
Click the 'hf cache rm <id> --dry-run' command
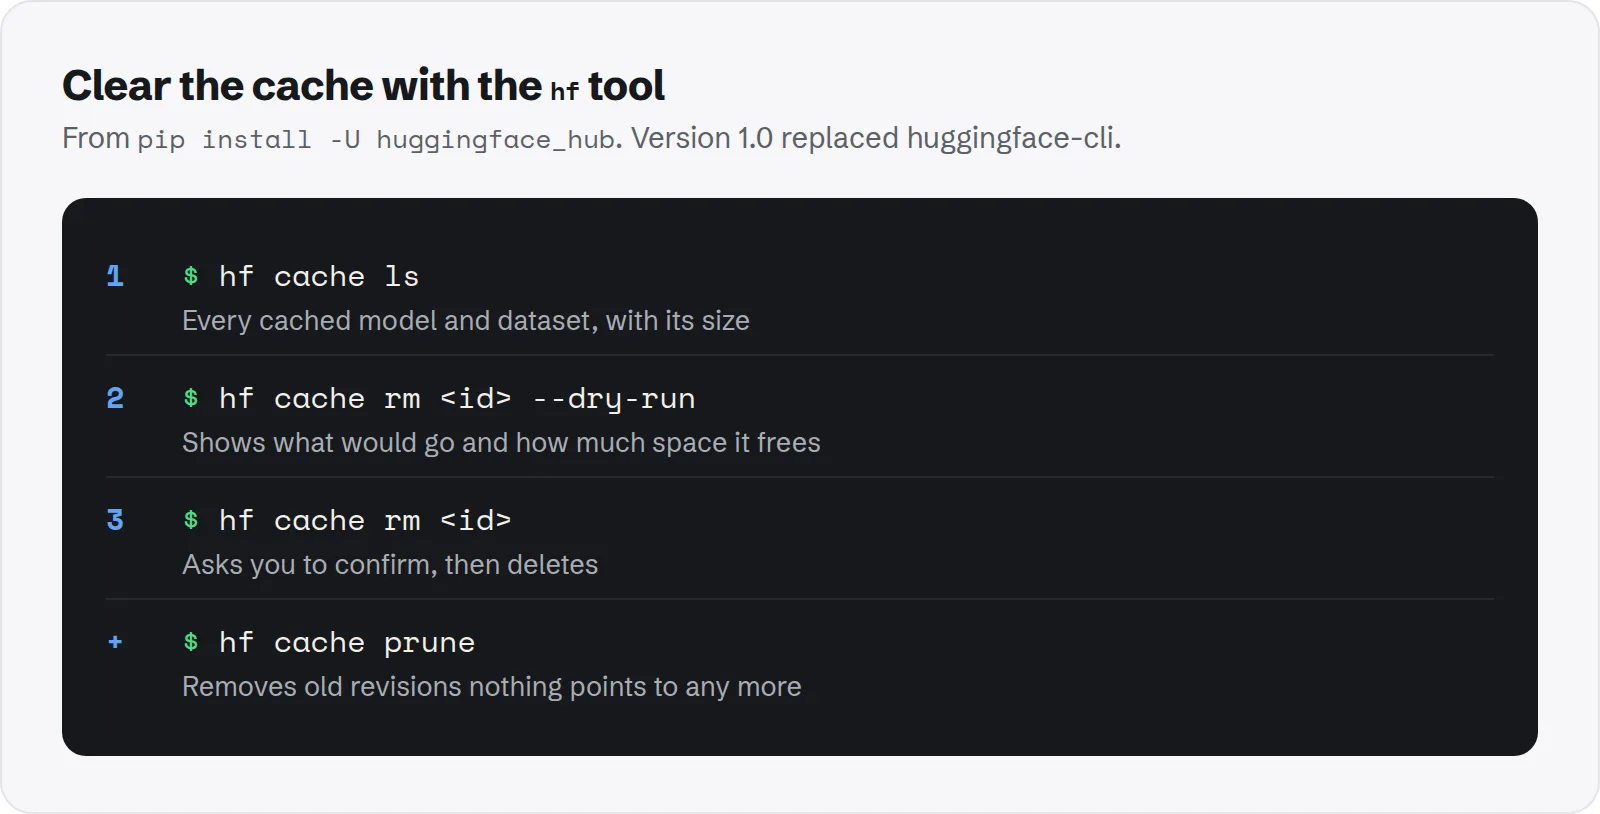coord(457,398)
